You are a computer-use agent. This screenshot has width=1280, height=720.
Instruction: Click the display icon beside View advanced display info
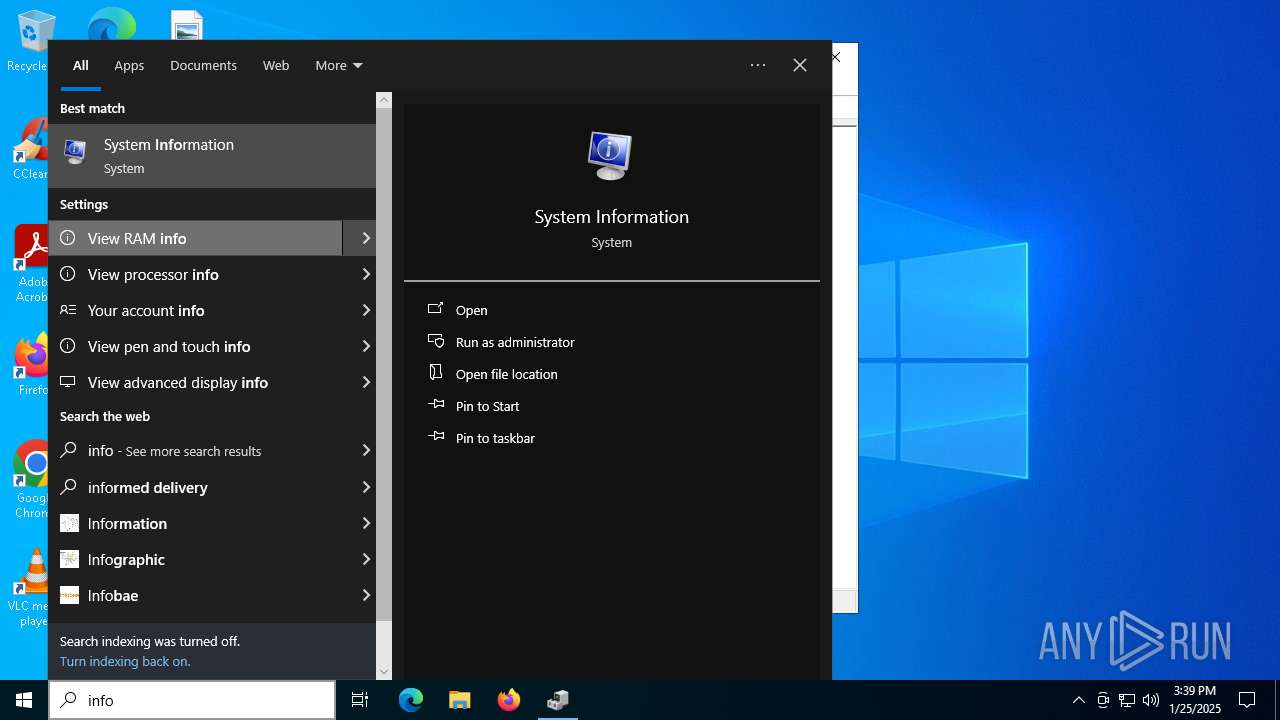click(x=68, y=382)
